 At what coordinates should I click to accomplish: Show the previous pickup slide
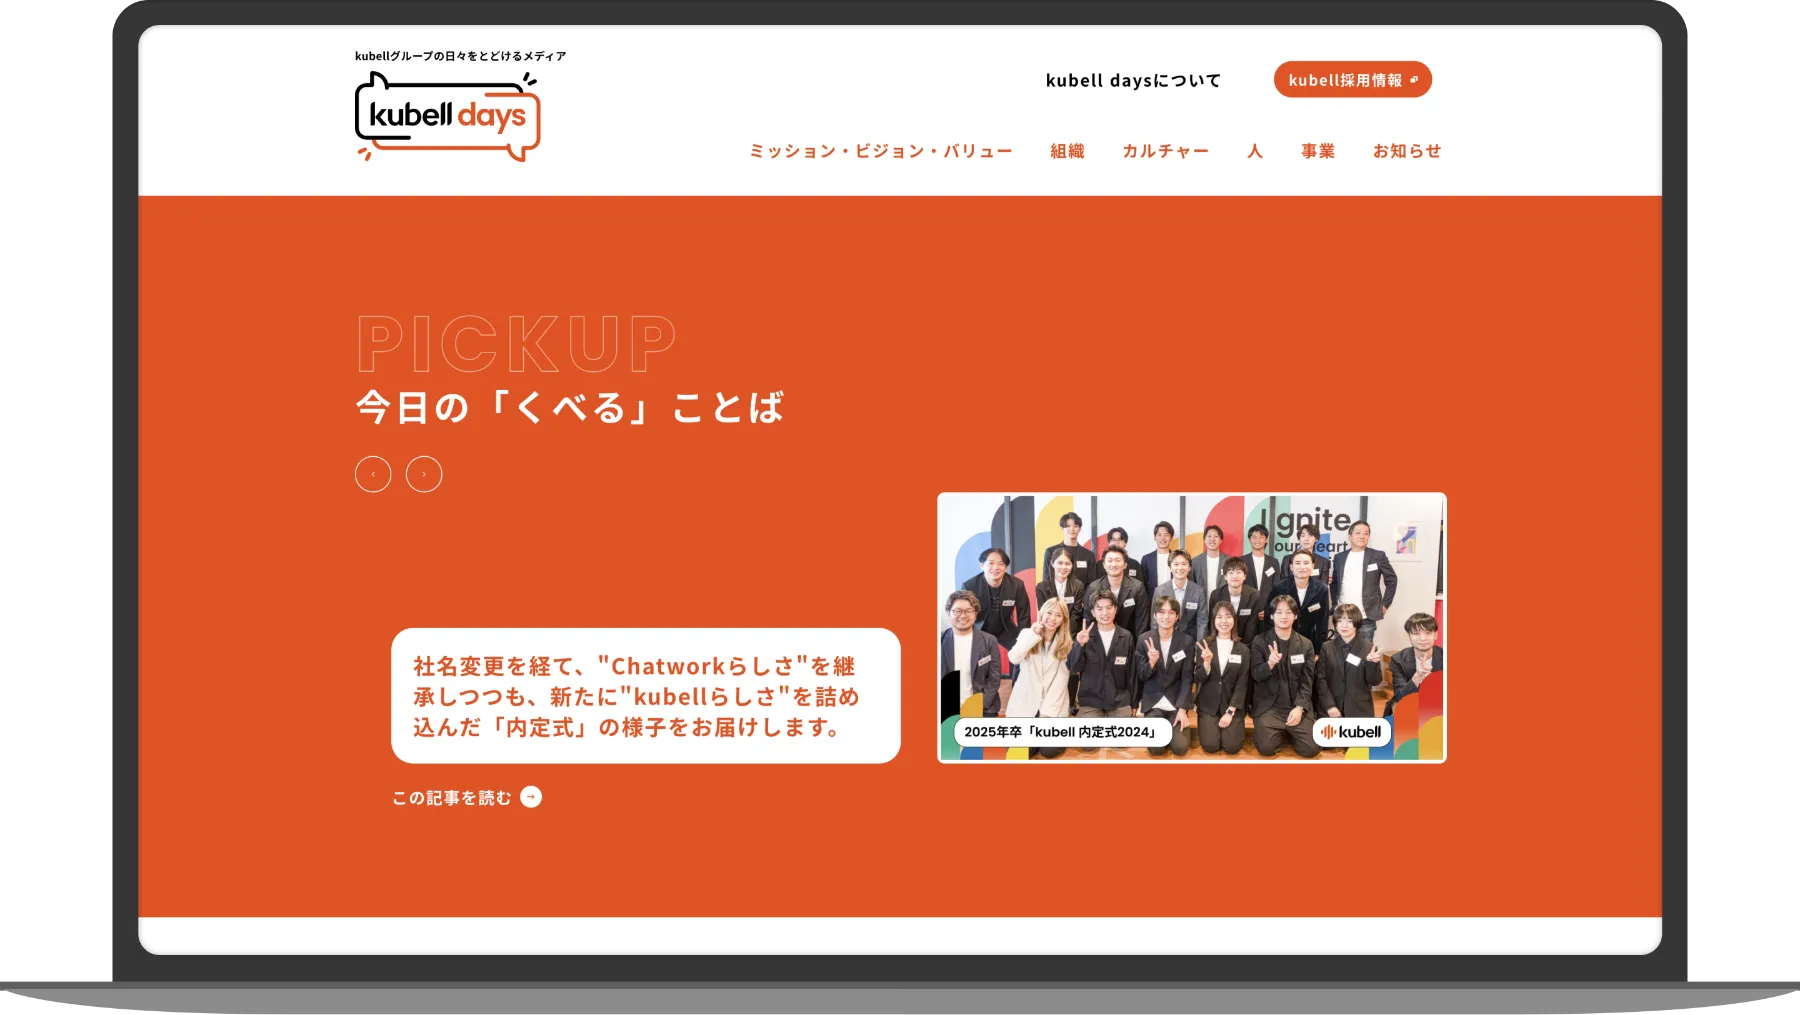(373, 474)
